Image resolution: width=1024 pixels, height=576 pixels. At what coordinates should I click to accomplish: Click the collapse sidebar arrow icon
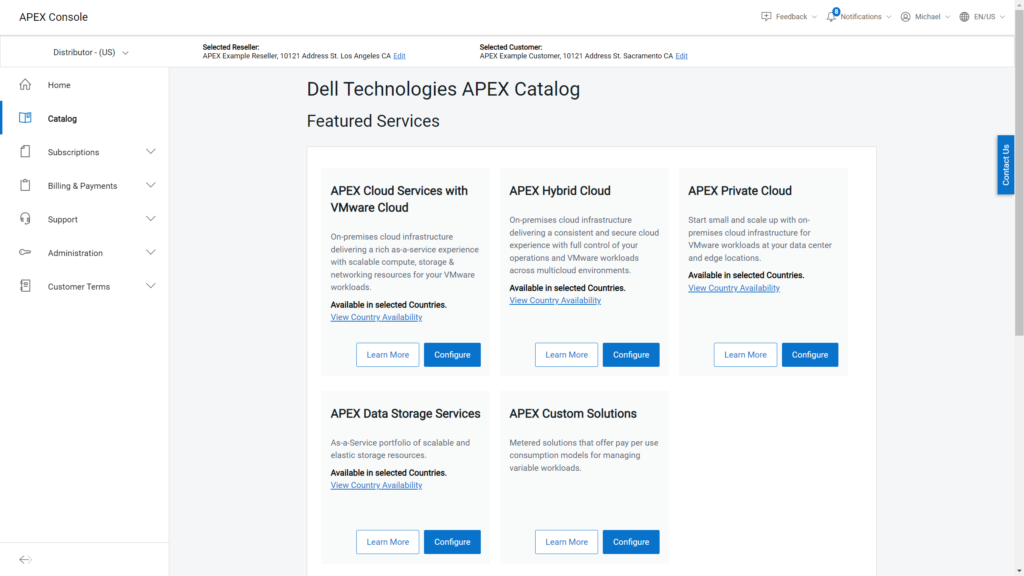[25, 560]
